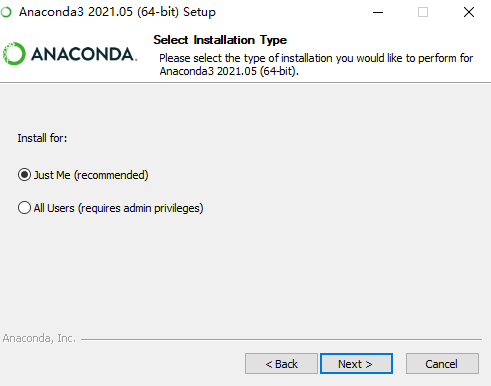This screenshot has width=491, height=386.
Task: Click the "requires admin privileges" text
Action: click(x=141, y=208)
